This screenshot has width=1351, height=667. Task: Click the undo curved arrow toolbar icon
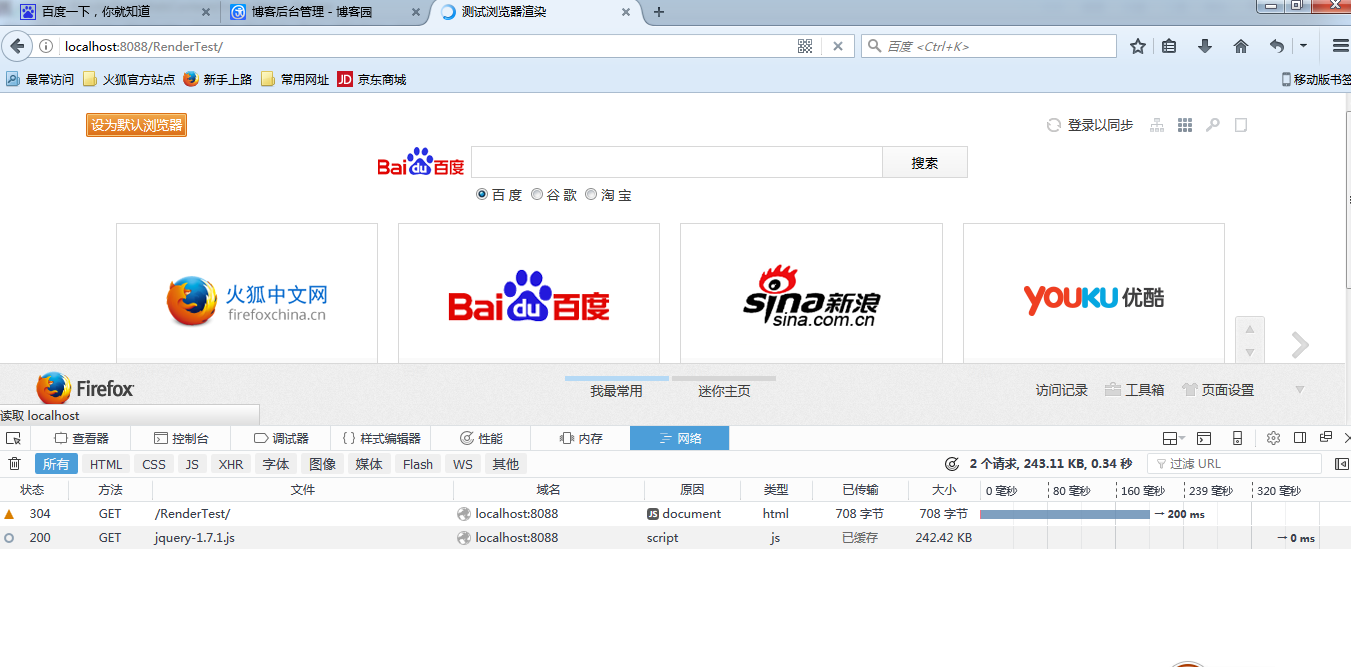1277,46
